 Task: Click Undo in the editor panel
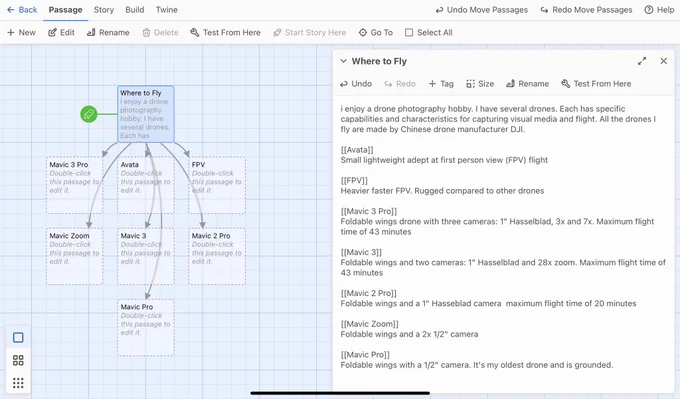356,84
